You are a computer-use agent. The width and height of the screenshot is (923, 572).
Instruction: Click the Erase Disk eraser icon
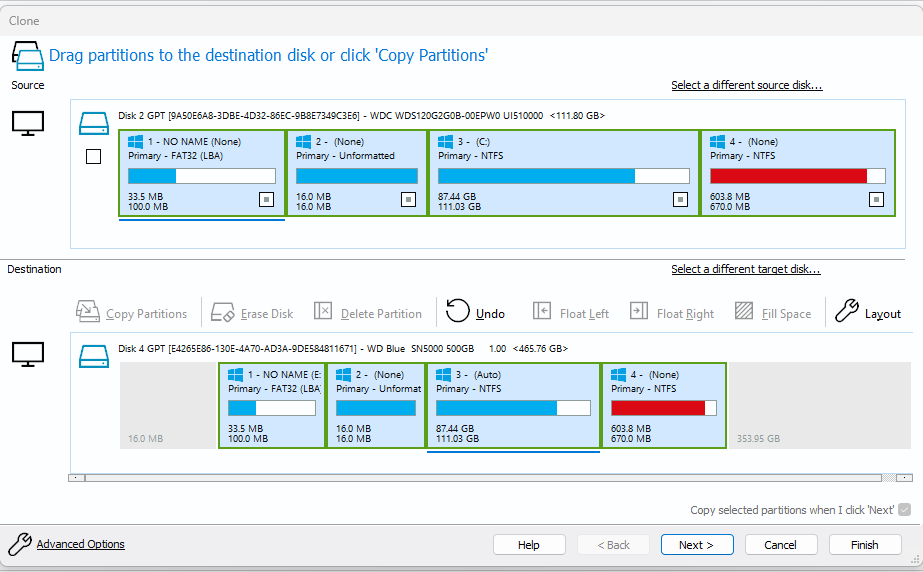[x=223, y=312]
